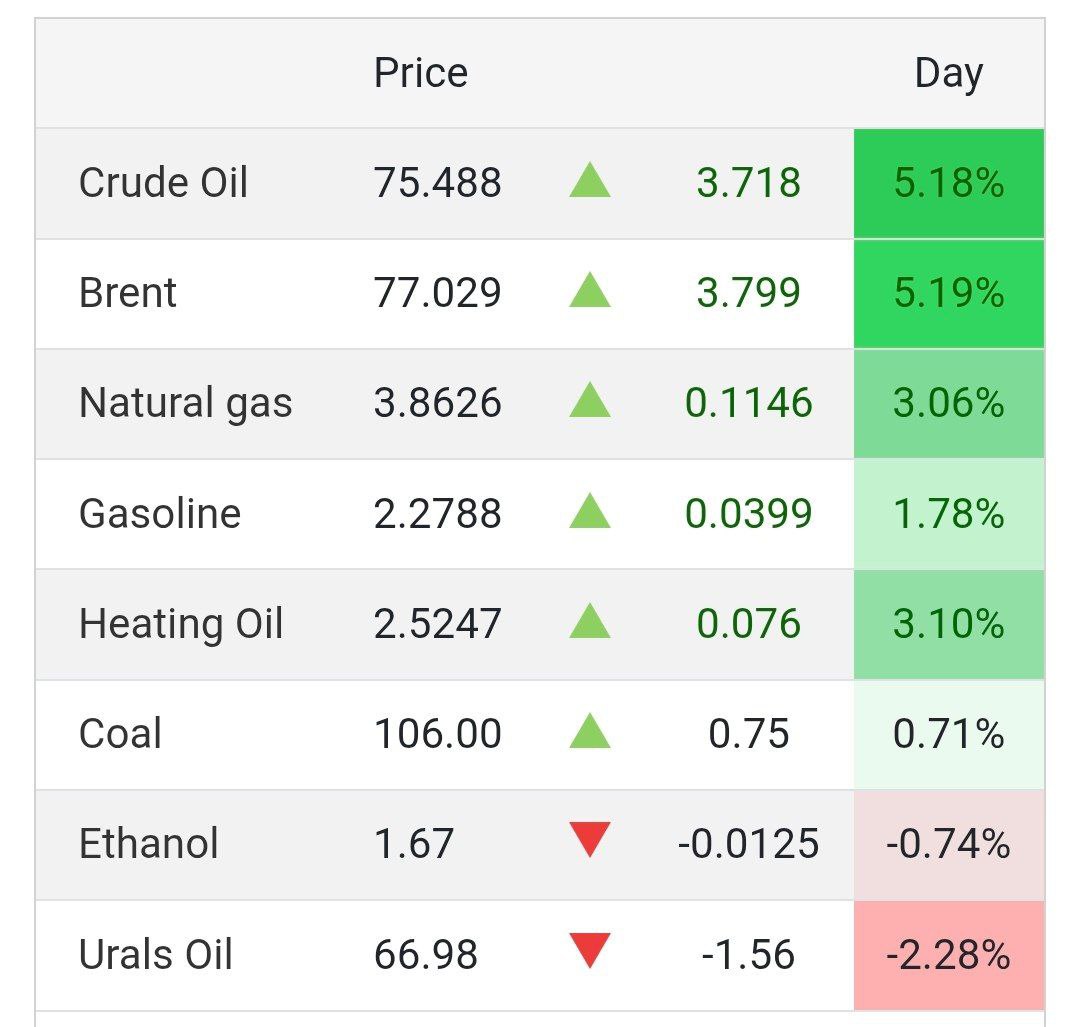
Task: Click the Coal price 106.00
Action: [437, 734]
